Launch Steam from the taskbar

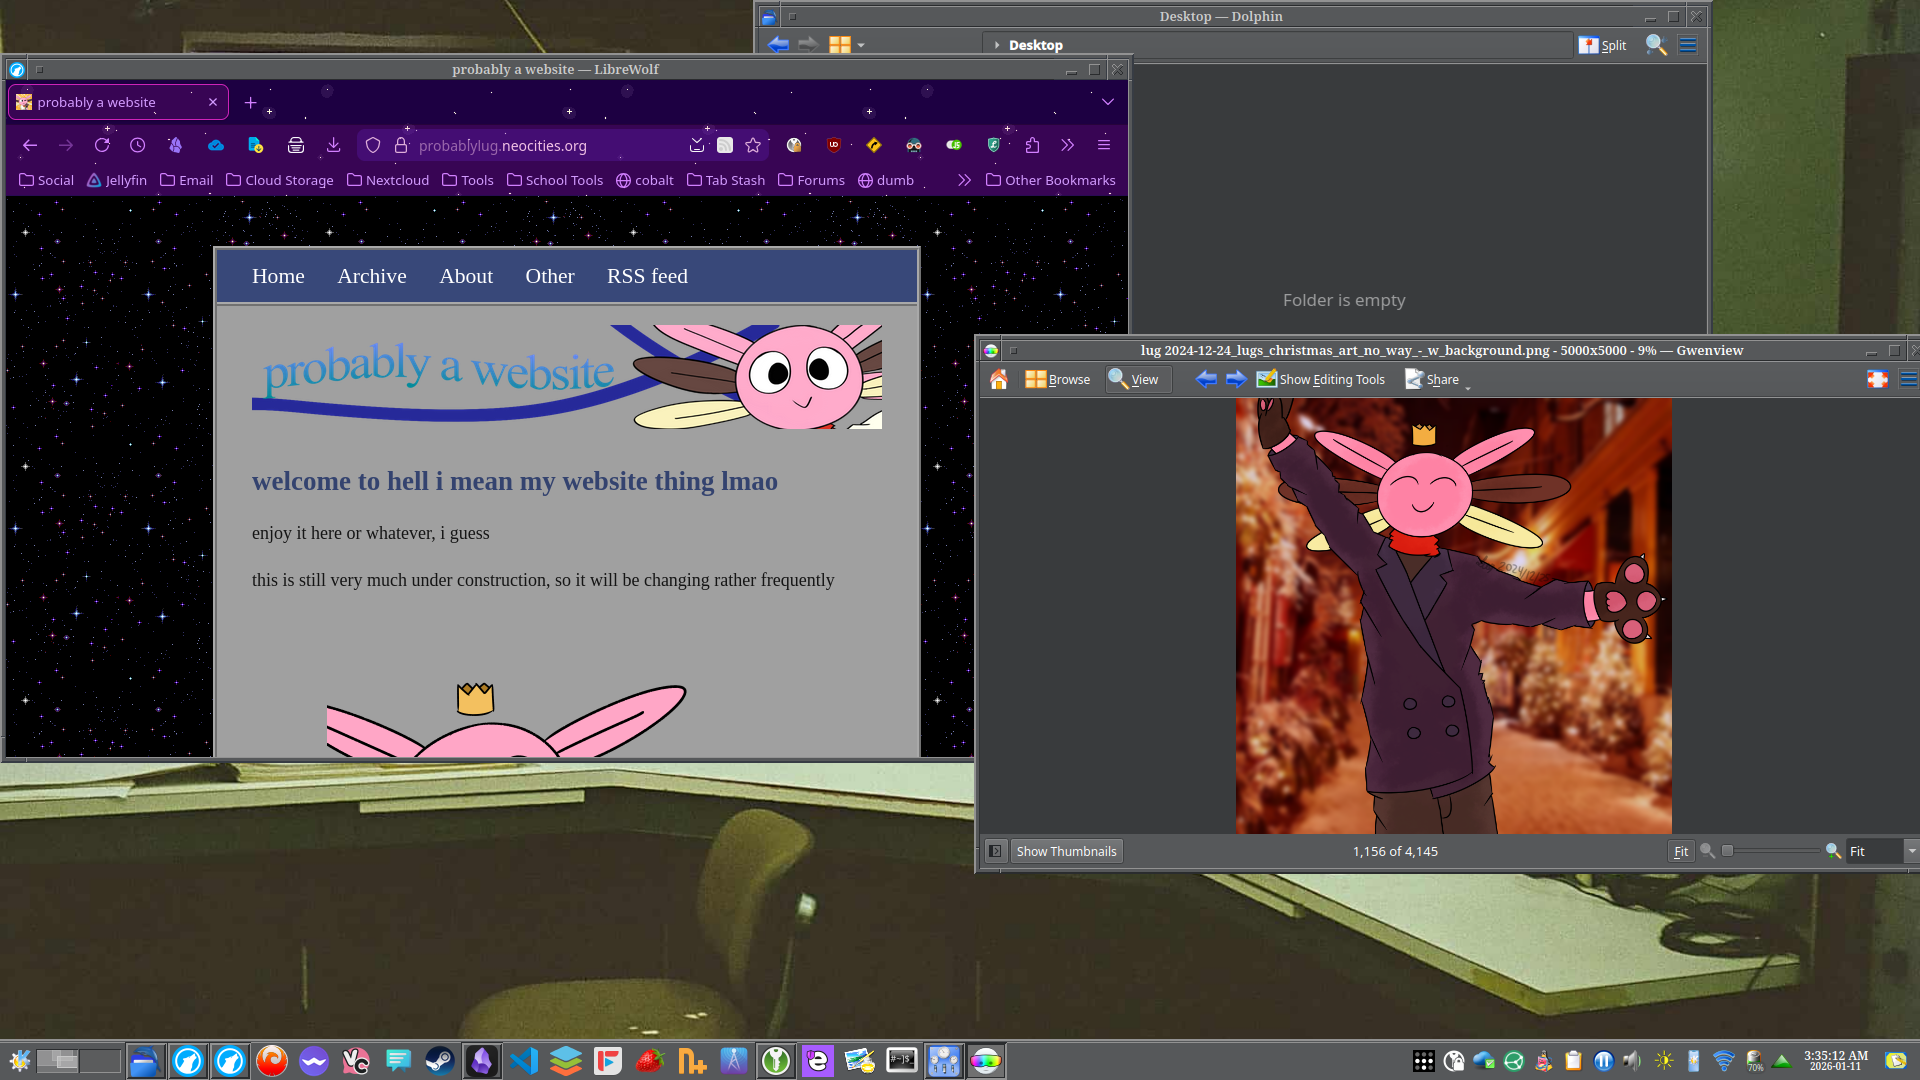pyautogui.click(x=439, y=1061)
